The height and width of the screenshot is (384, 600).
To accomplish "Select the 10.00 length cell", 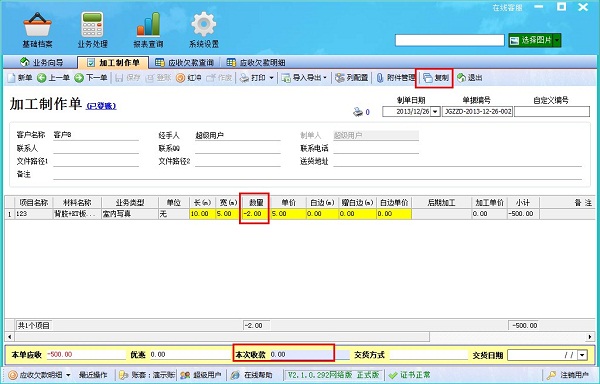I will point(202,214).
